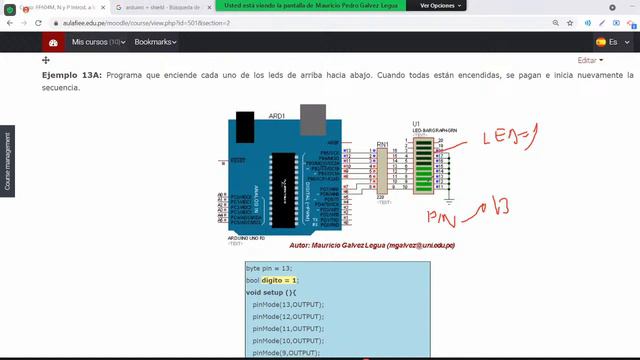640x360 pixels.
Task: Click the pencil extension icon
Action: click(602, 23)
